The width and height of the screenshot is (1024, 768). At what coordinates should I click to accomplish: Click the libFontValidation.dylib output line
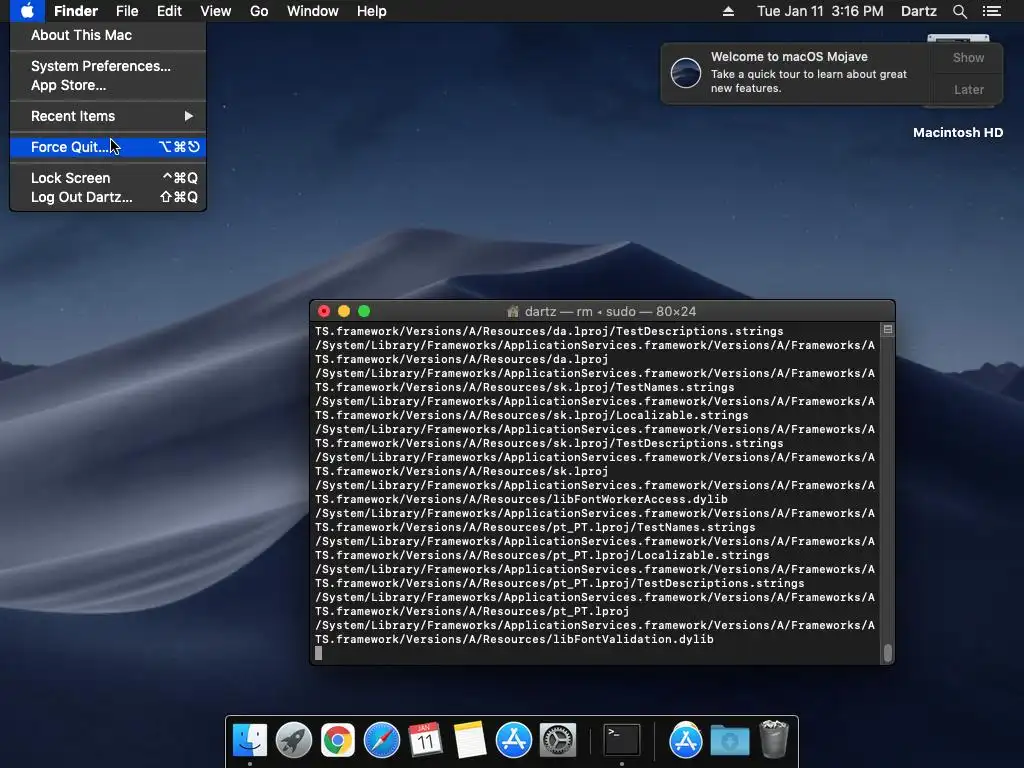(515, 639)
